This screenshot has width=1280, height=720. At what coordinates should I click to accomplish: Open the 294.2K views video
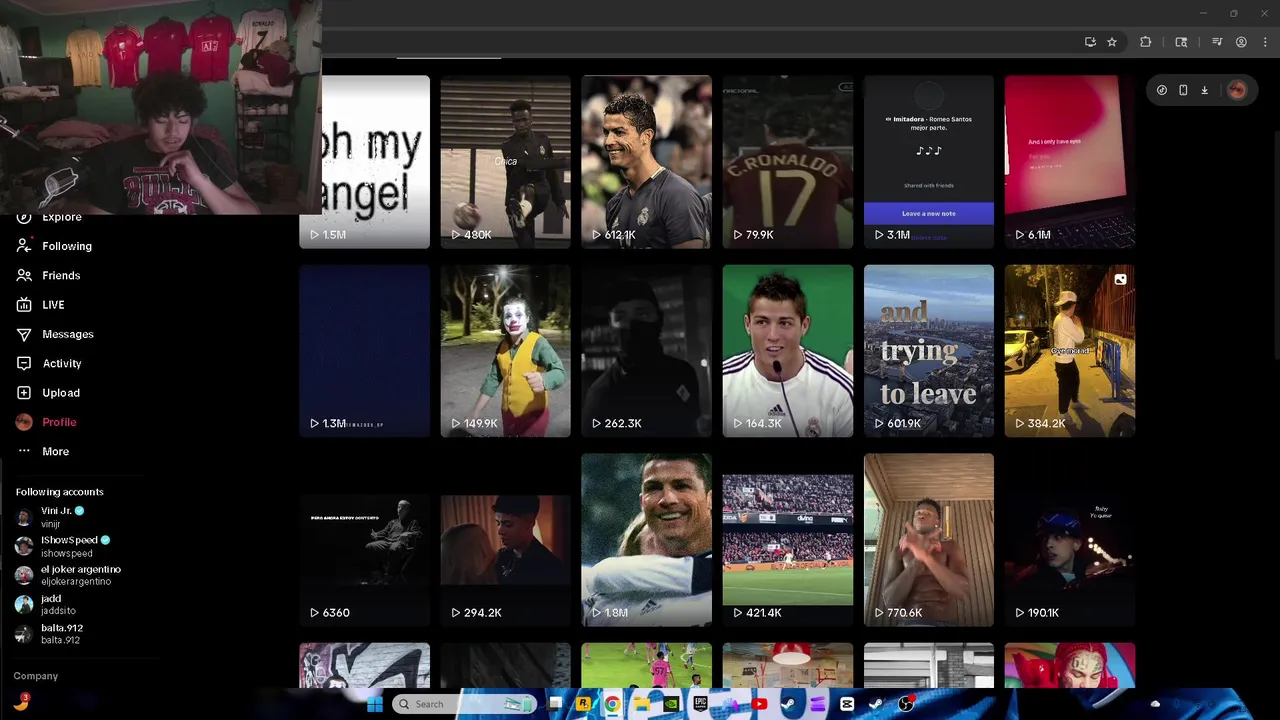[506, 540]
